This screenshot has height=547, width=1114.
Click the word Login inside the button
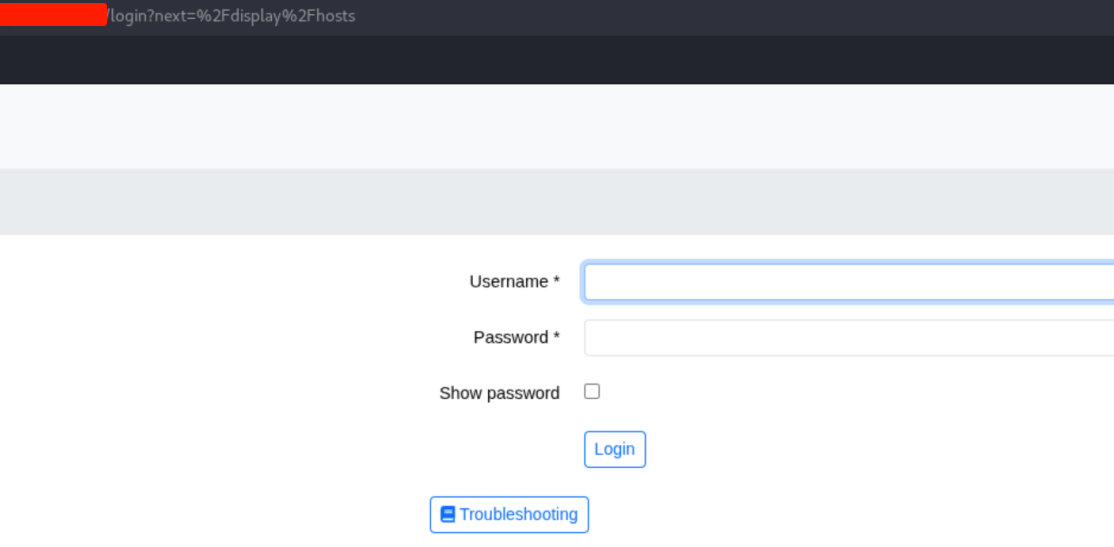[x=614, y=449]
